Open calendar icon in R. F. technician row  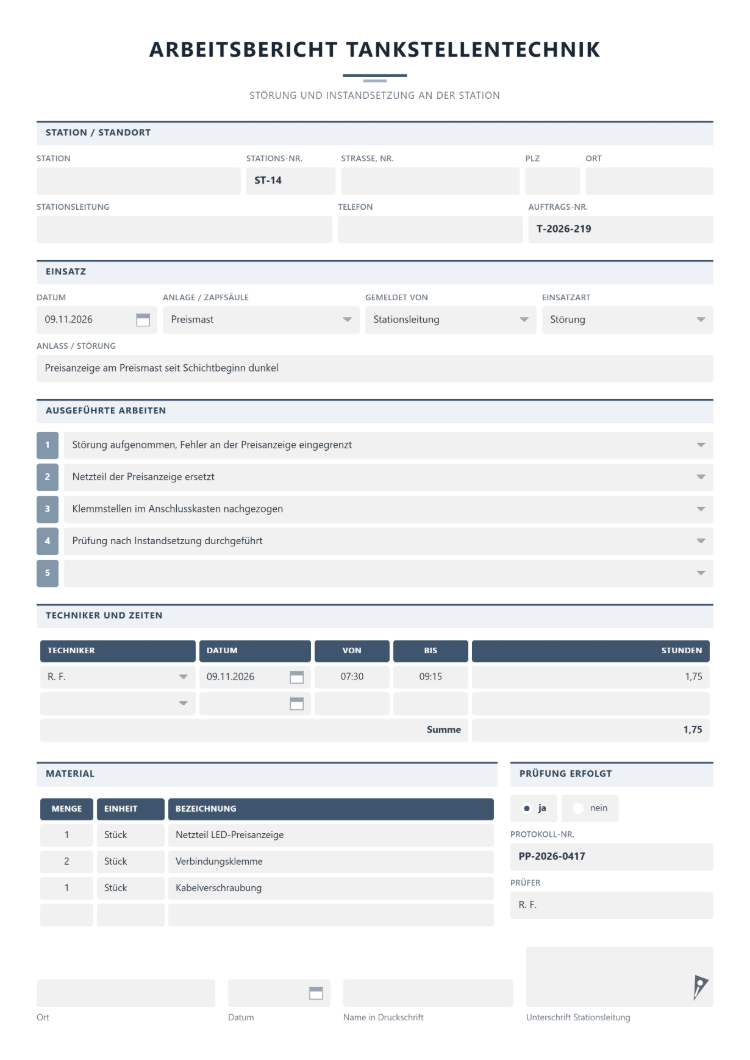(296, 677)
